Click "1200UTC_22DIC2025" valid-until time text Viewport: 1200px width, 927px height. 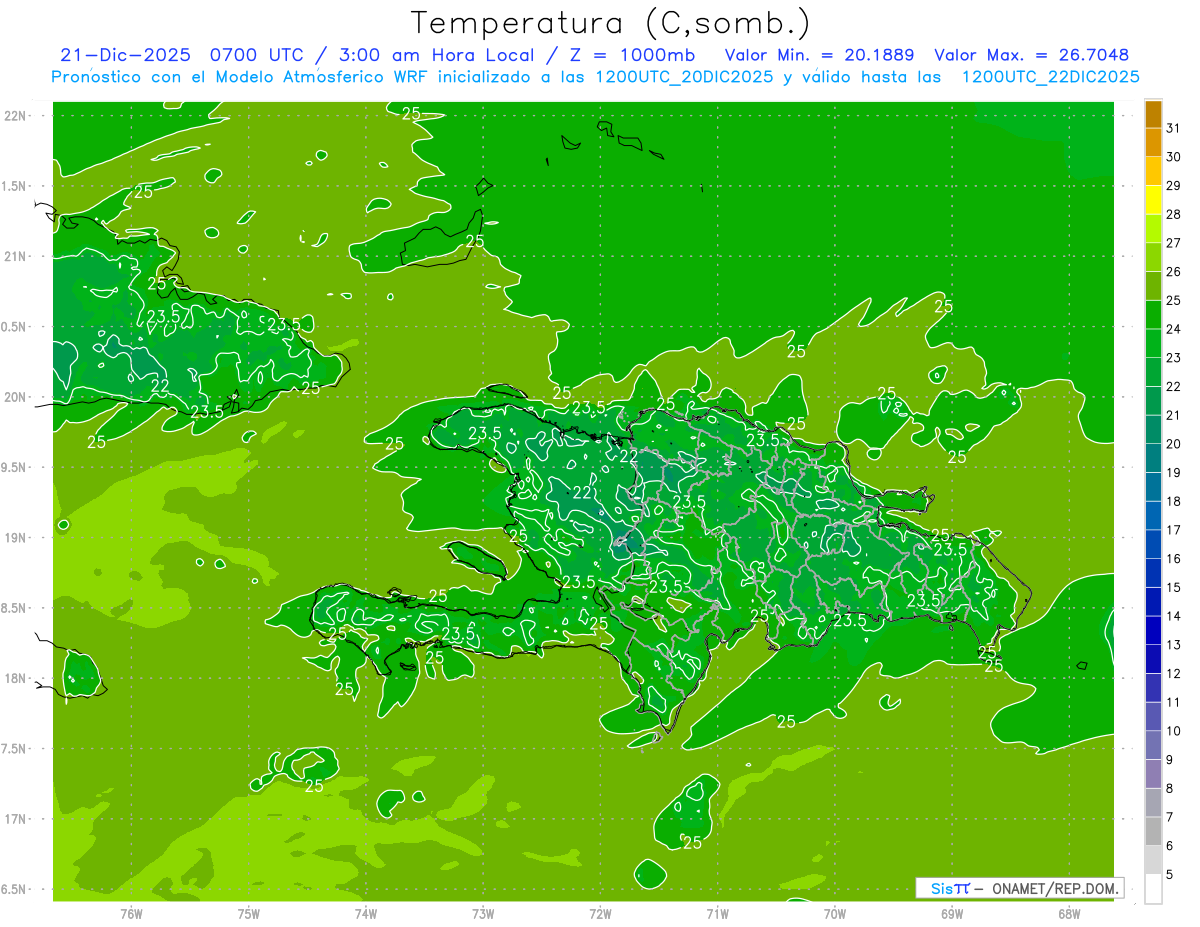(1050, 77)
